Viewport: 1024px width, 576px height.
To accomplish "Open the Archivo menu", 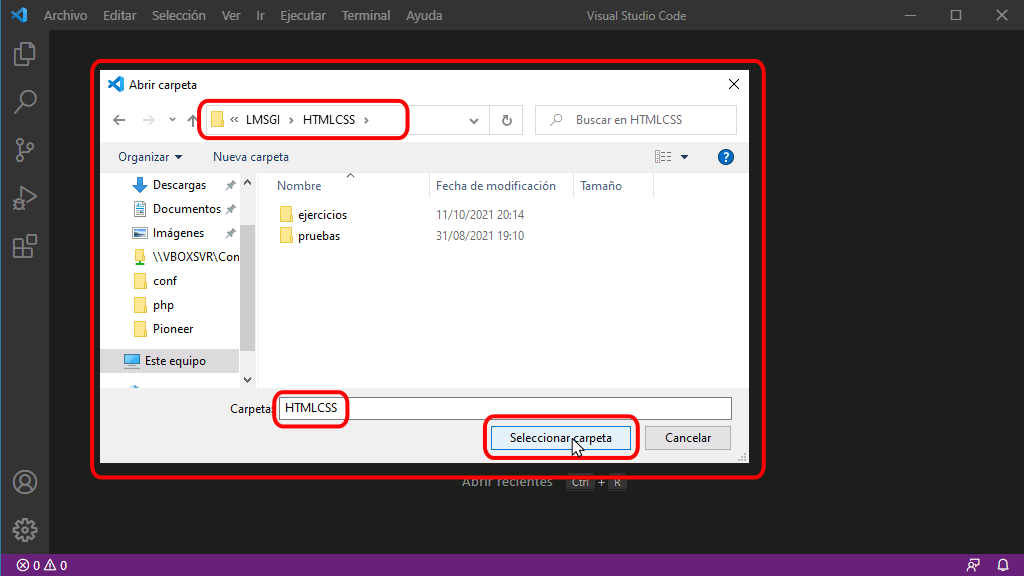I will pyautogui.click(x=65, y=15).
